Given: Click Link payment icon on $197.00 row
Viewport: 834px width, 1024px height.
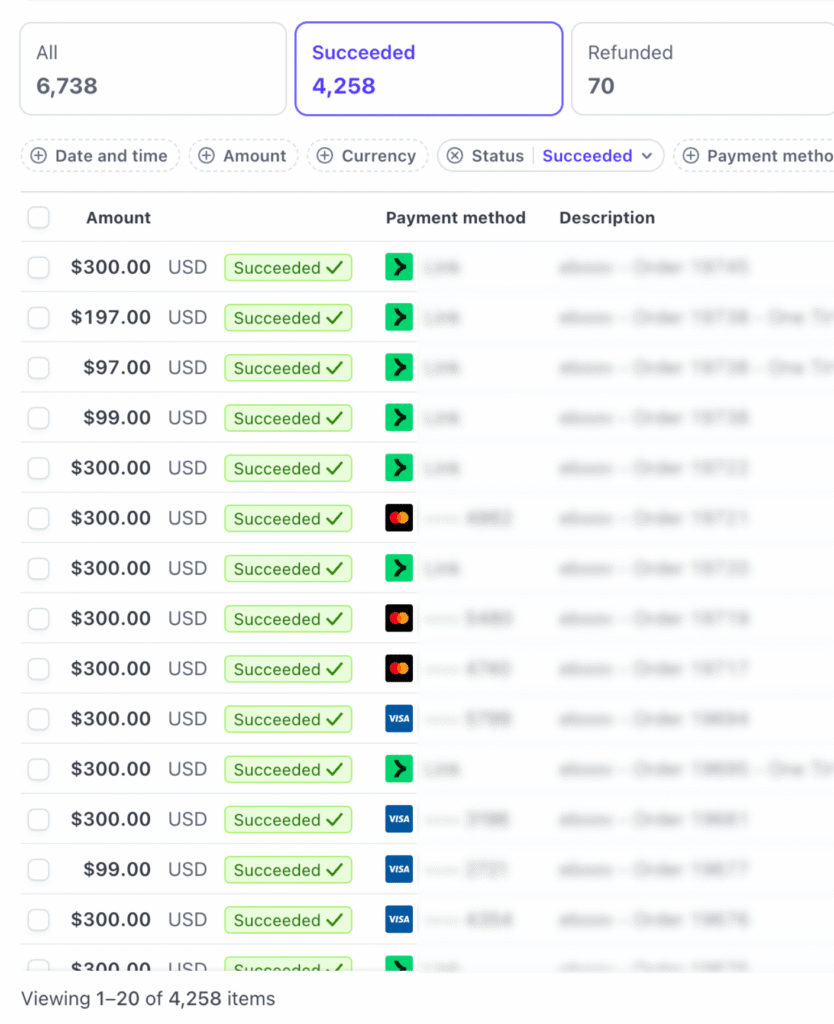Looking at the screenshot, I should pos(399,318).
